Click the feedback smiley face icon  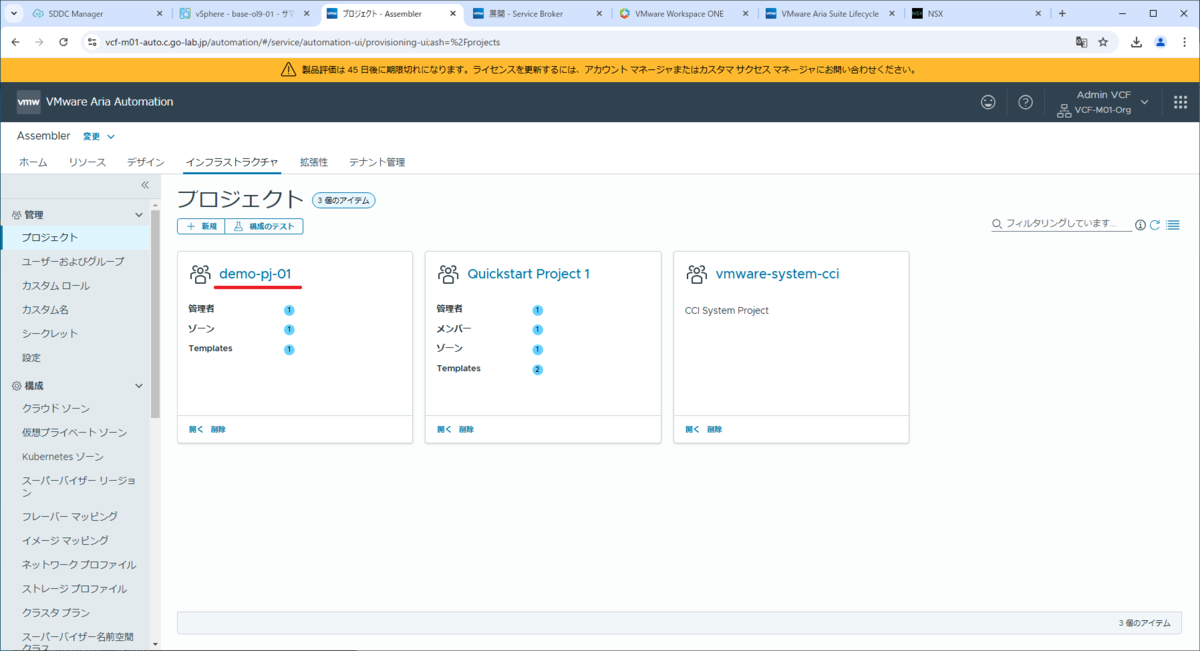[x=989, y=102]
